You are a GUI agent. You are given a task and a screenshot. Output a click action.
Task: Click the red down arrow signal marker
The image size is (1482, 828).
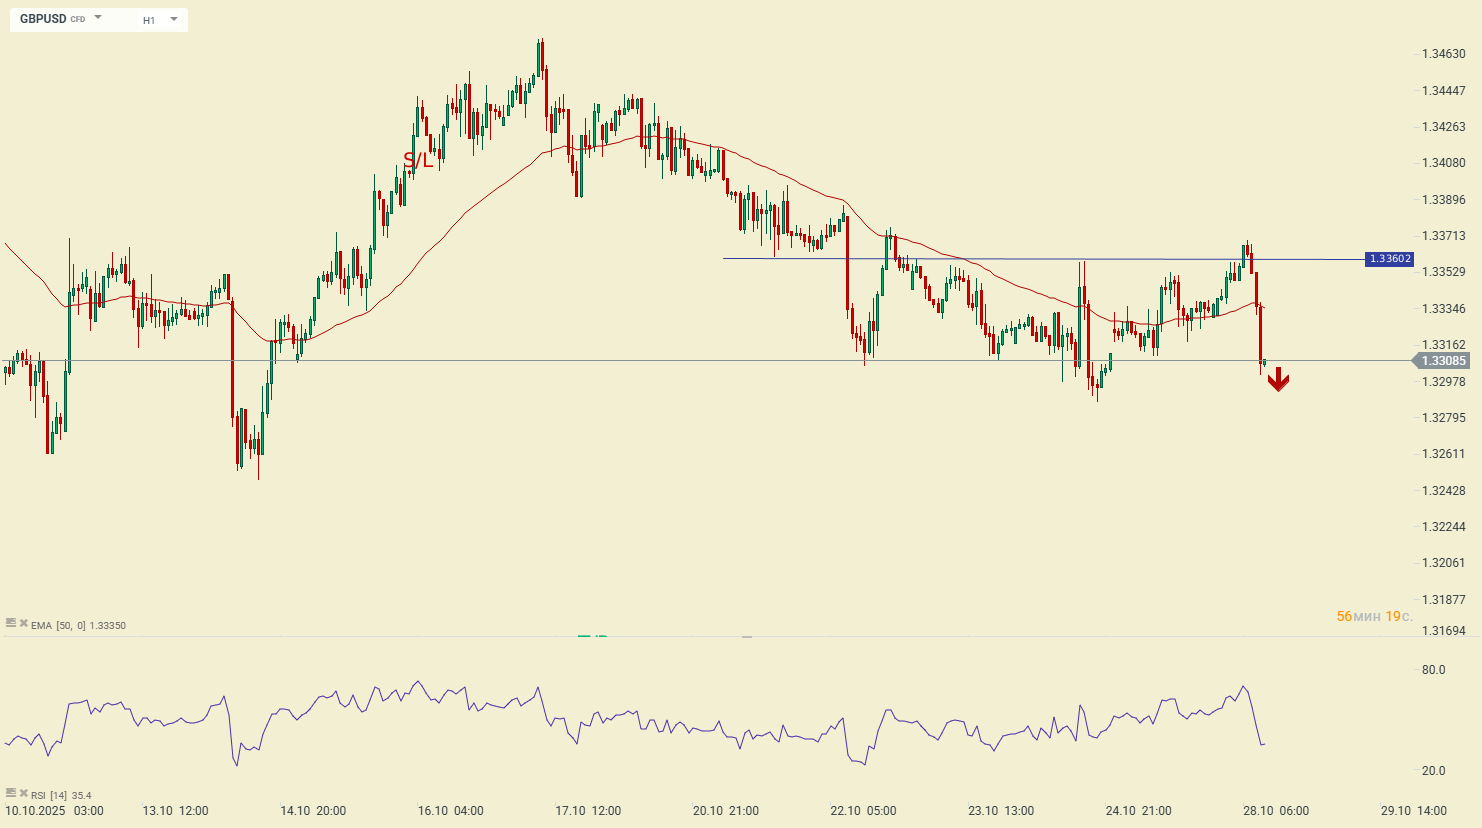pos(1278,380)
